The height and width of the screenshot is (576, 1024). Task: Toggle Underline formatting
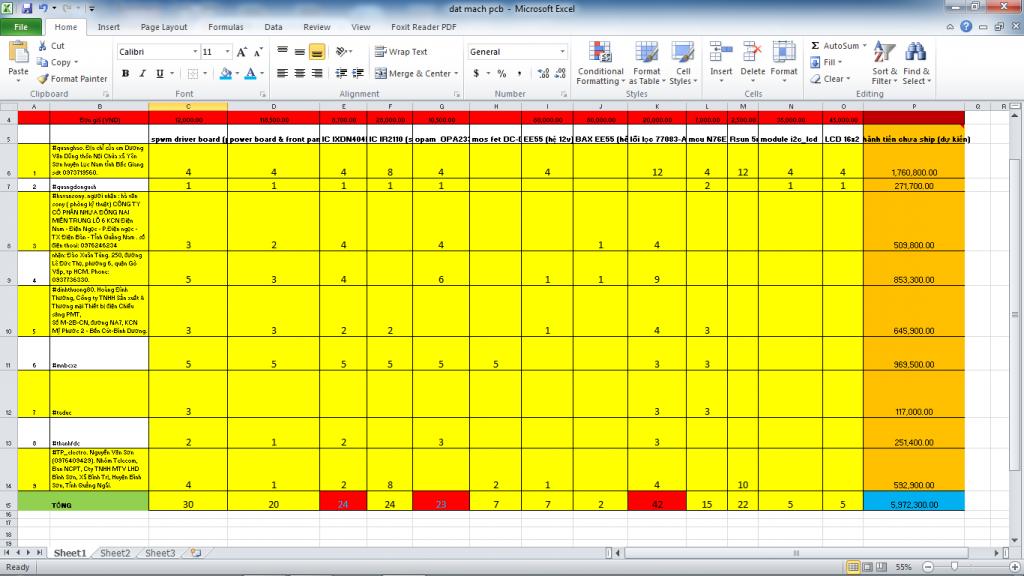click(159, 73)
